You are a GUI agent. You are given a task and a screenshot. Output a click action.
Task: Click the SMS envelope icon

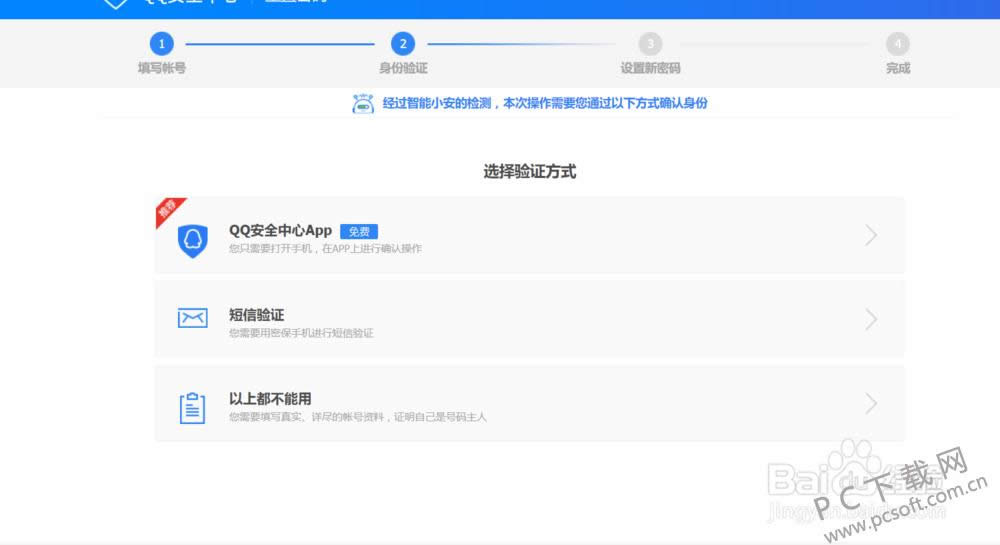[193, 317]
